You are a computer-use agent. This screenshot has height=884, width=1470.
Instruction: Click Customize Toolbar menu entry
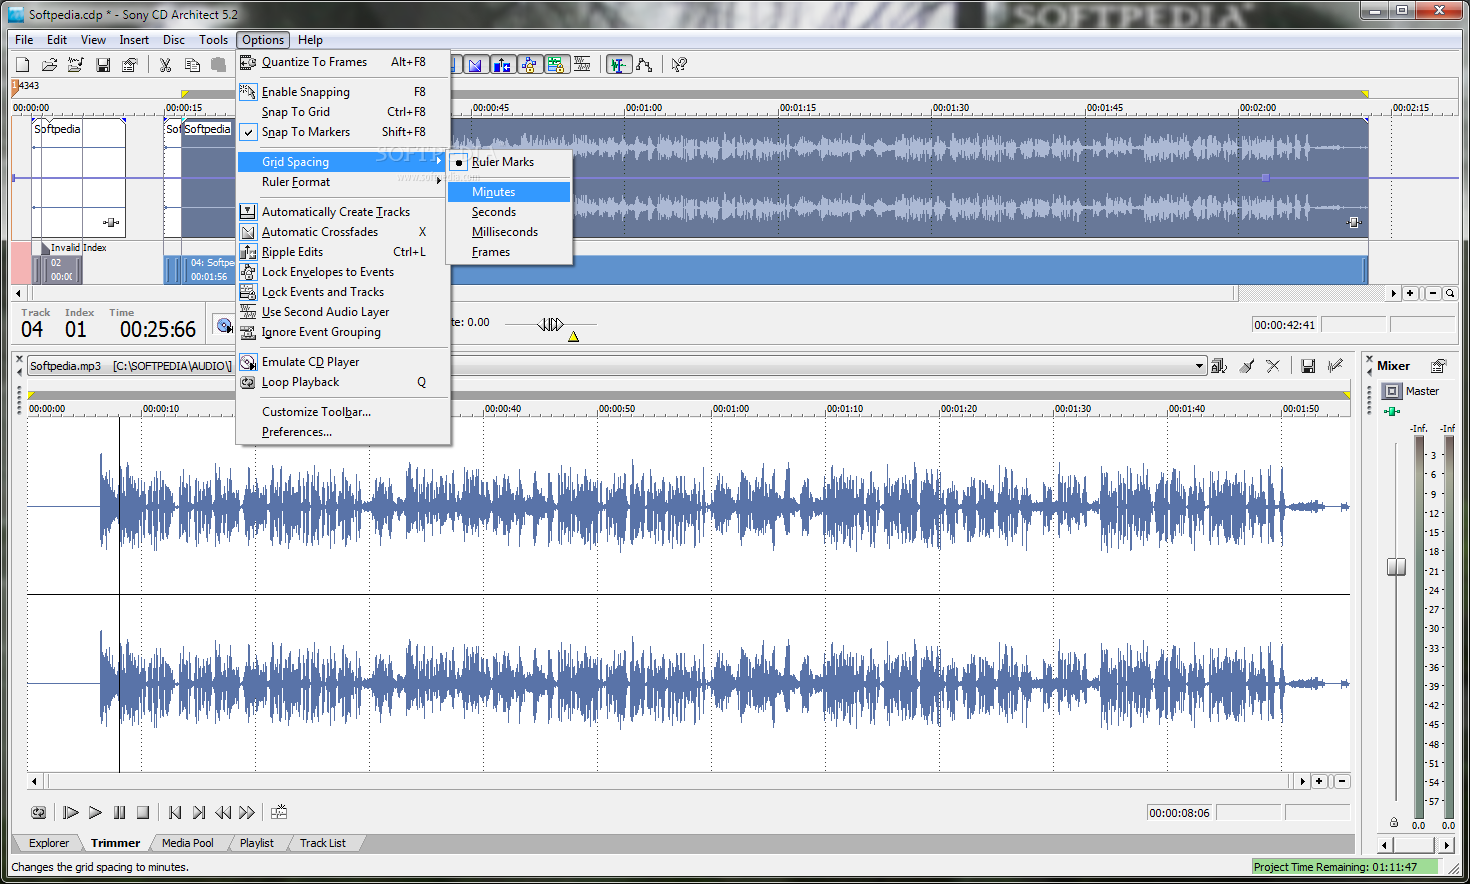[x=343, y=412]
